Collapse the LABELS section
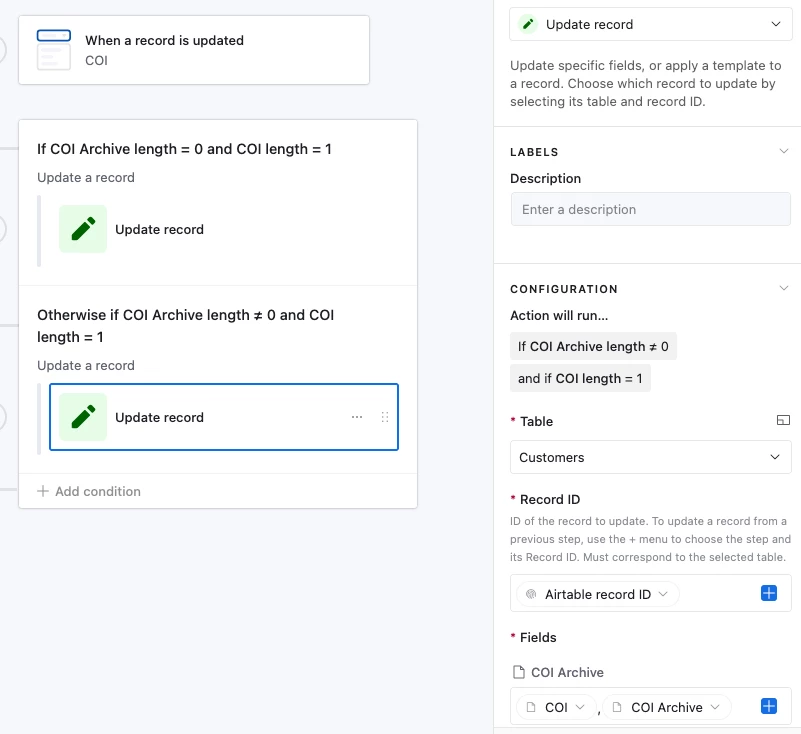 tap(783, 151)
